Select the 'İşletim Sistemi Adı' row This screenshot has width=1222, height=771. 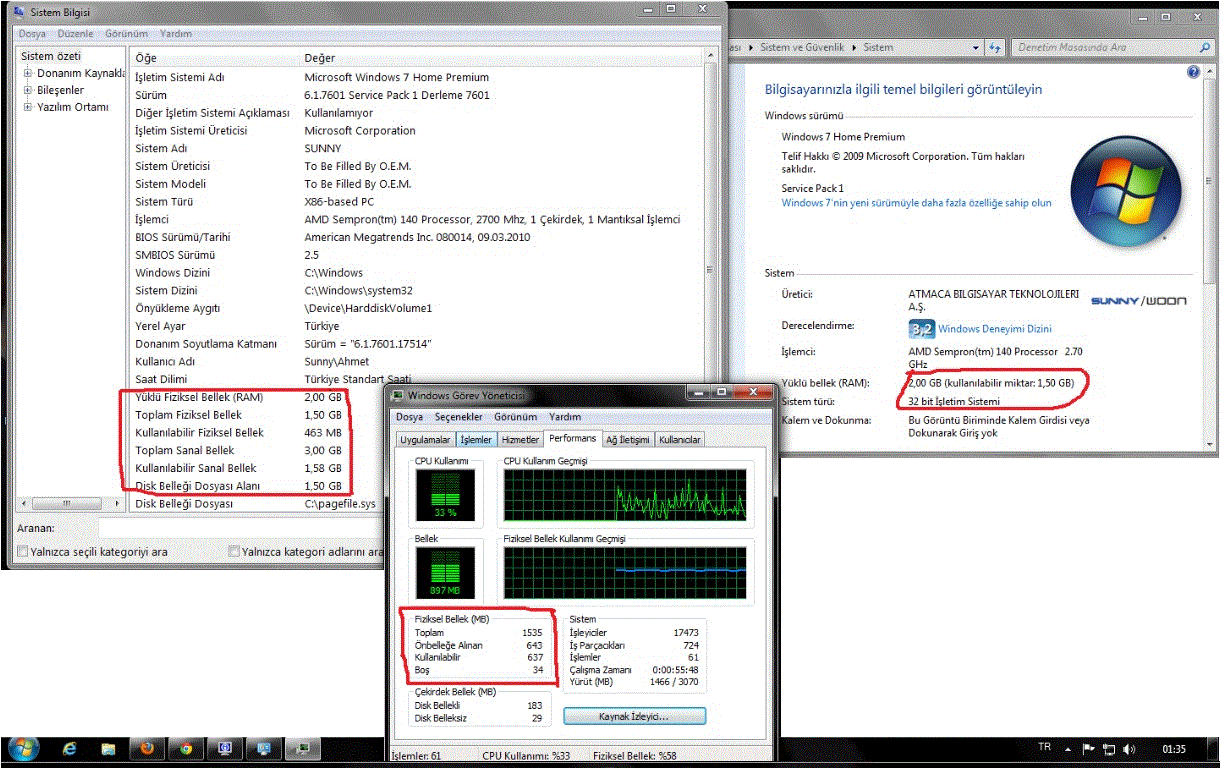(x=417, y=77)
